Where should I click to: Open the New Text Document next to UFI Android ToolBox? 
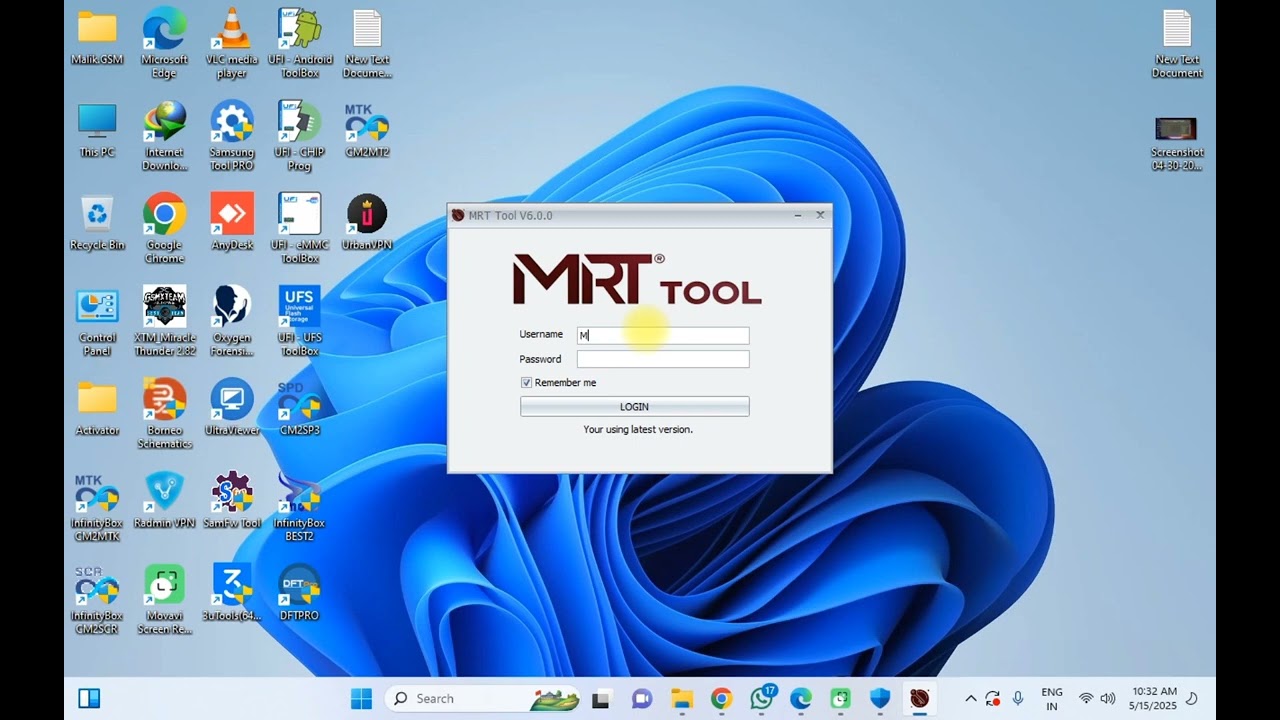tap(367, 43)
